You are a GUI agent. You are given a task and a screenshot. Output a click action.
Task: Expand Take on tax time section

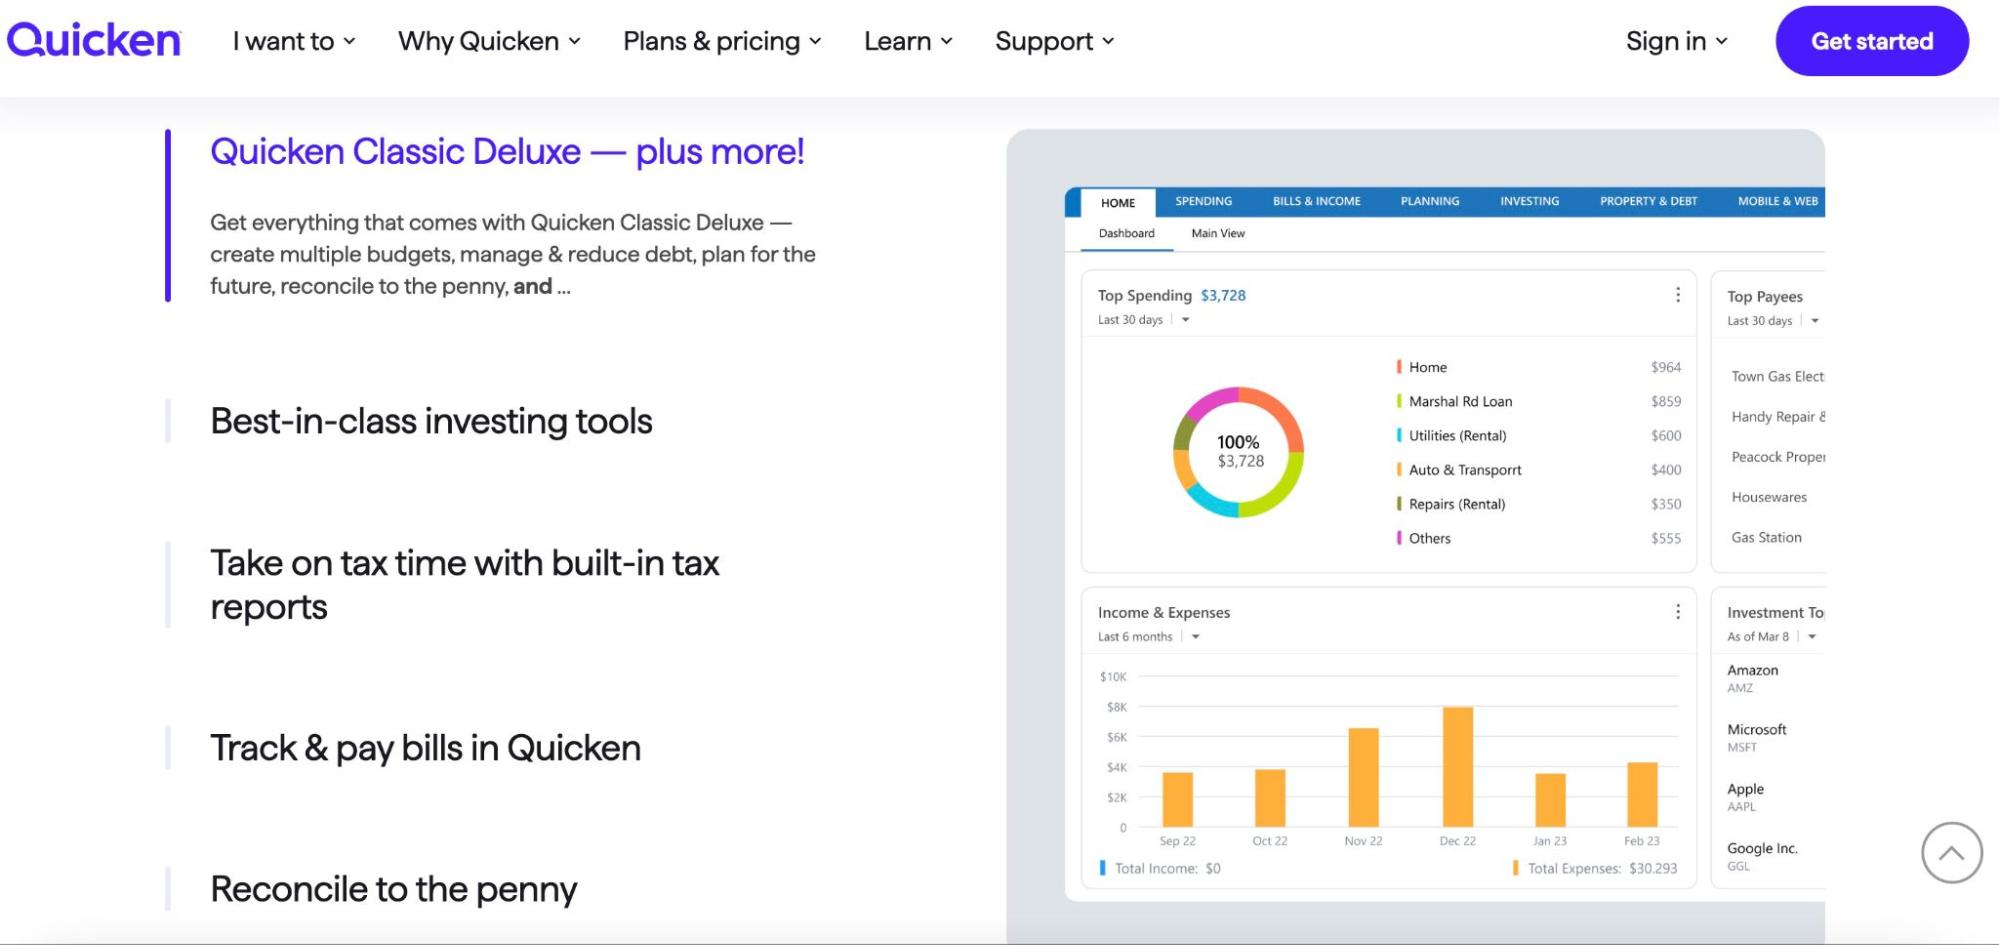point(464,584)
